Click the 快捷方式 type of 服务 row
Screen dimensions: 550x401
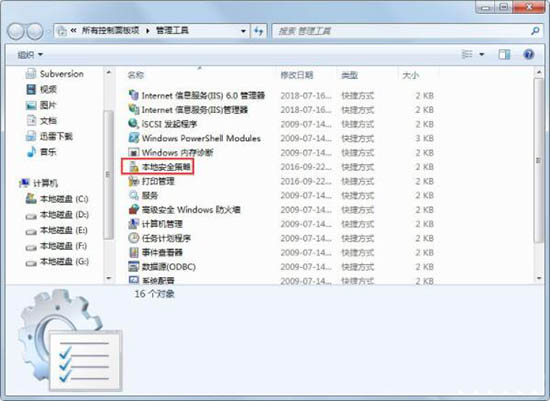(358, 195)
